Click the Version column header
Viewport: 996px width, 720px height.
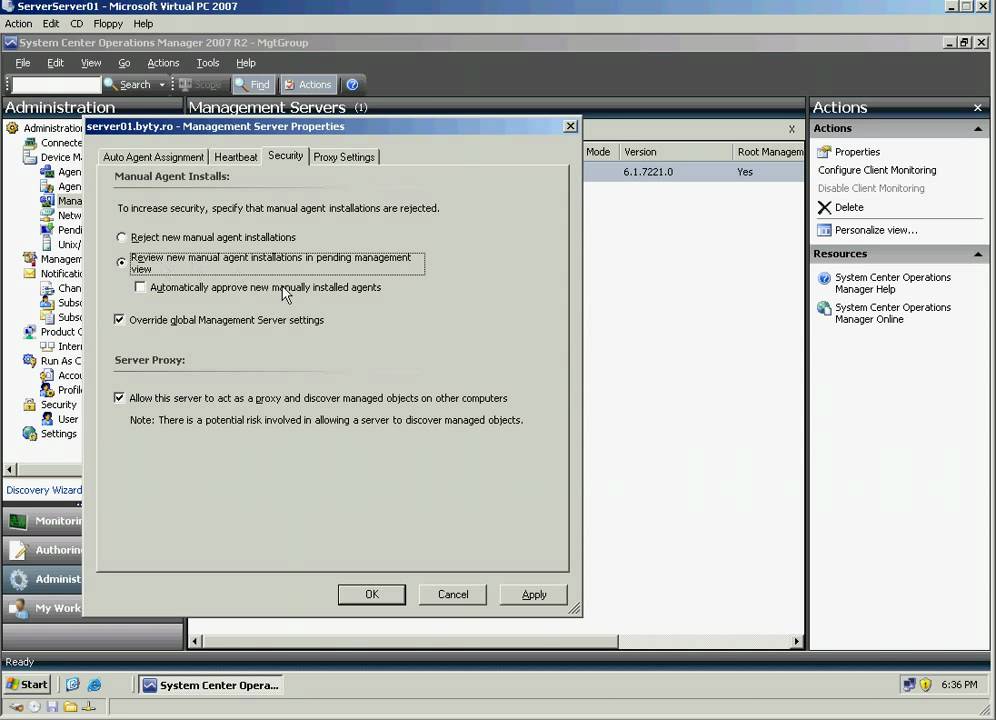pos(675,152)
